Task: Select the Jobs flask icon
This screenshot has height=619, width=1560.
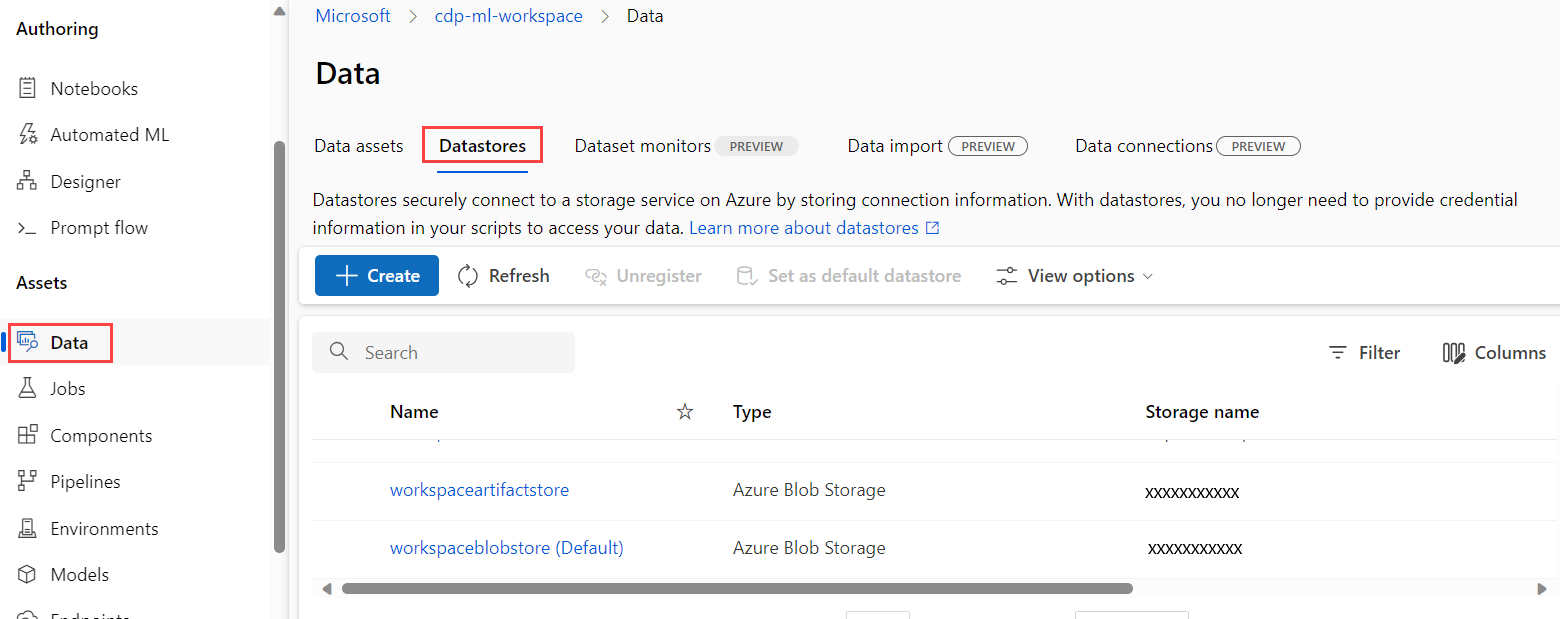Action: (x=28, y=389)
